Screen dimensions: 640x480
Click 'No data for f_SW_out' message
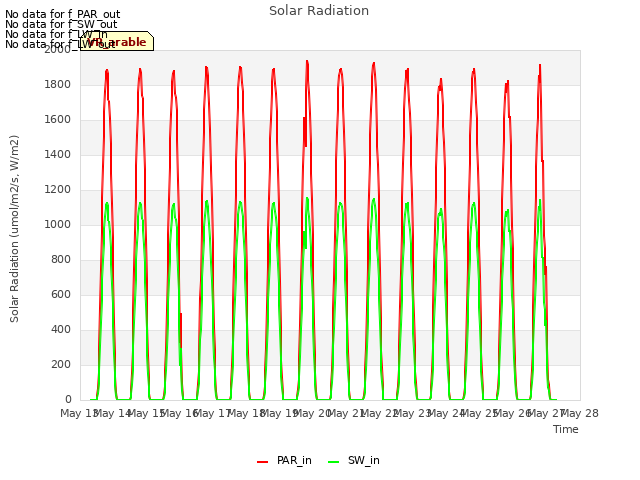coord(61,24)
